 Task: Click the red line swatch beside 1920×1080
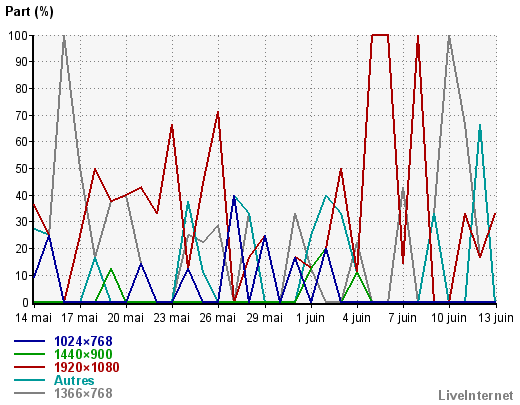(x=29, y=367)
